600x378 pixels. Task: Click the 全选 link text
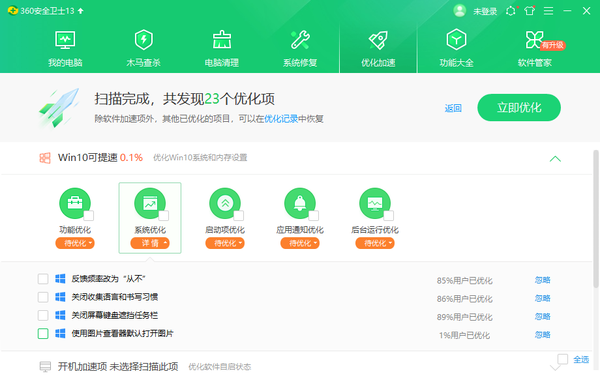(581, 360)
